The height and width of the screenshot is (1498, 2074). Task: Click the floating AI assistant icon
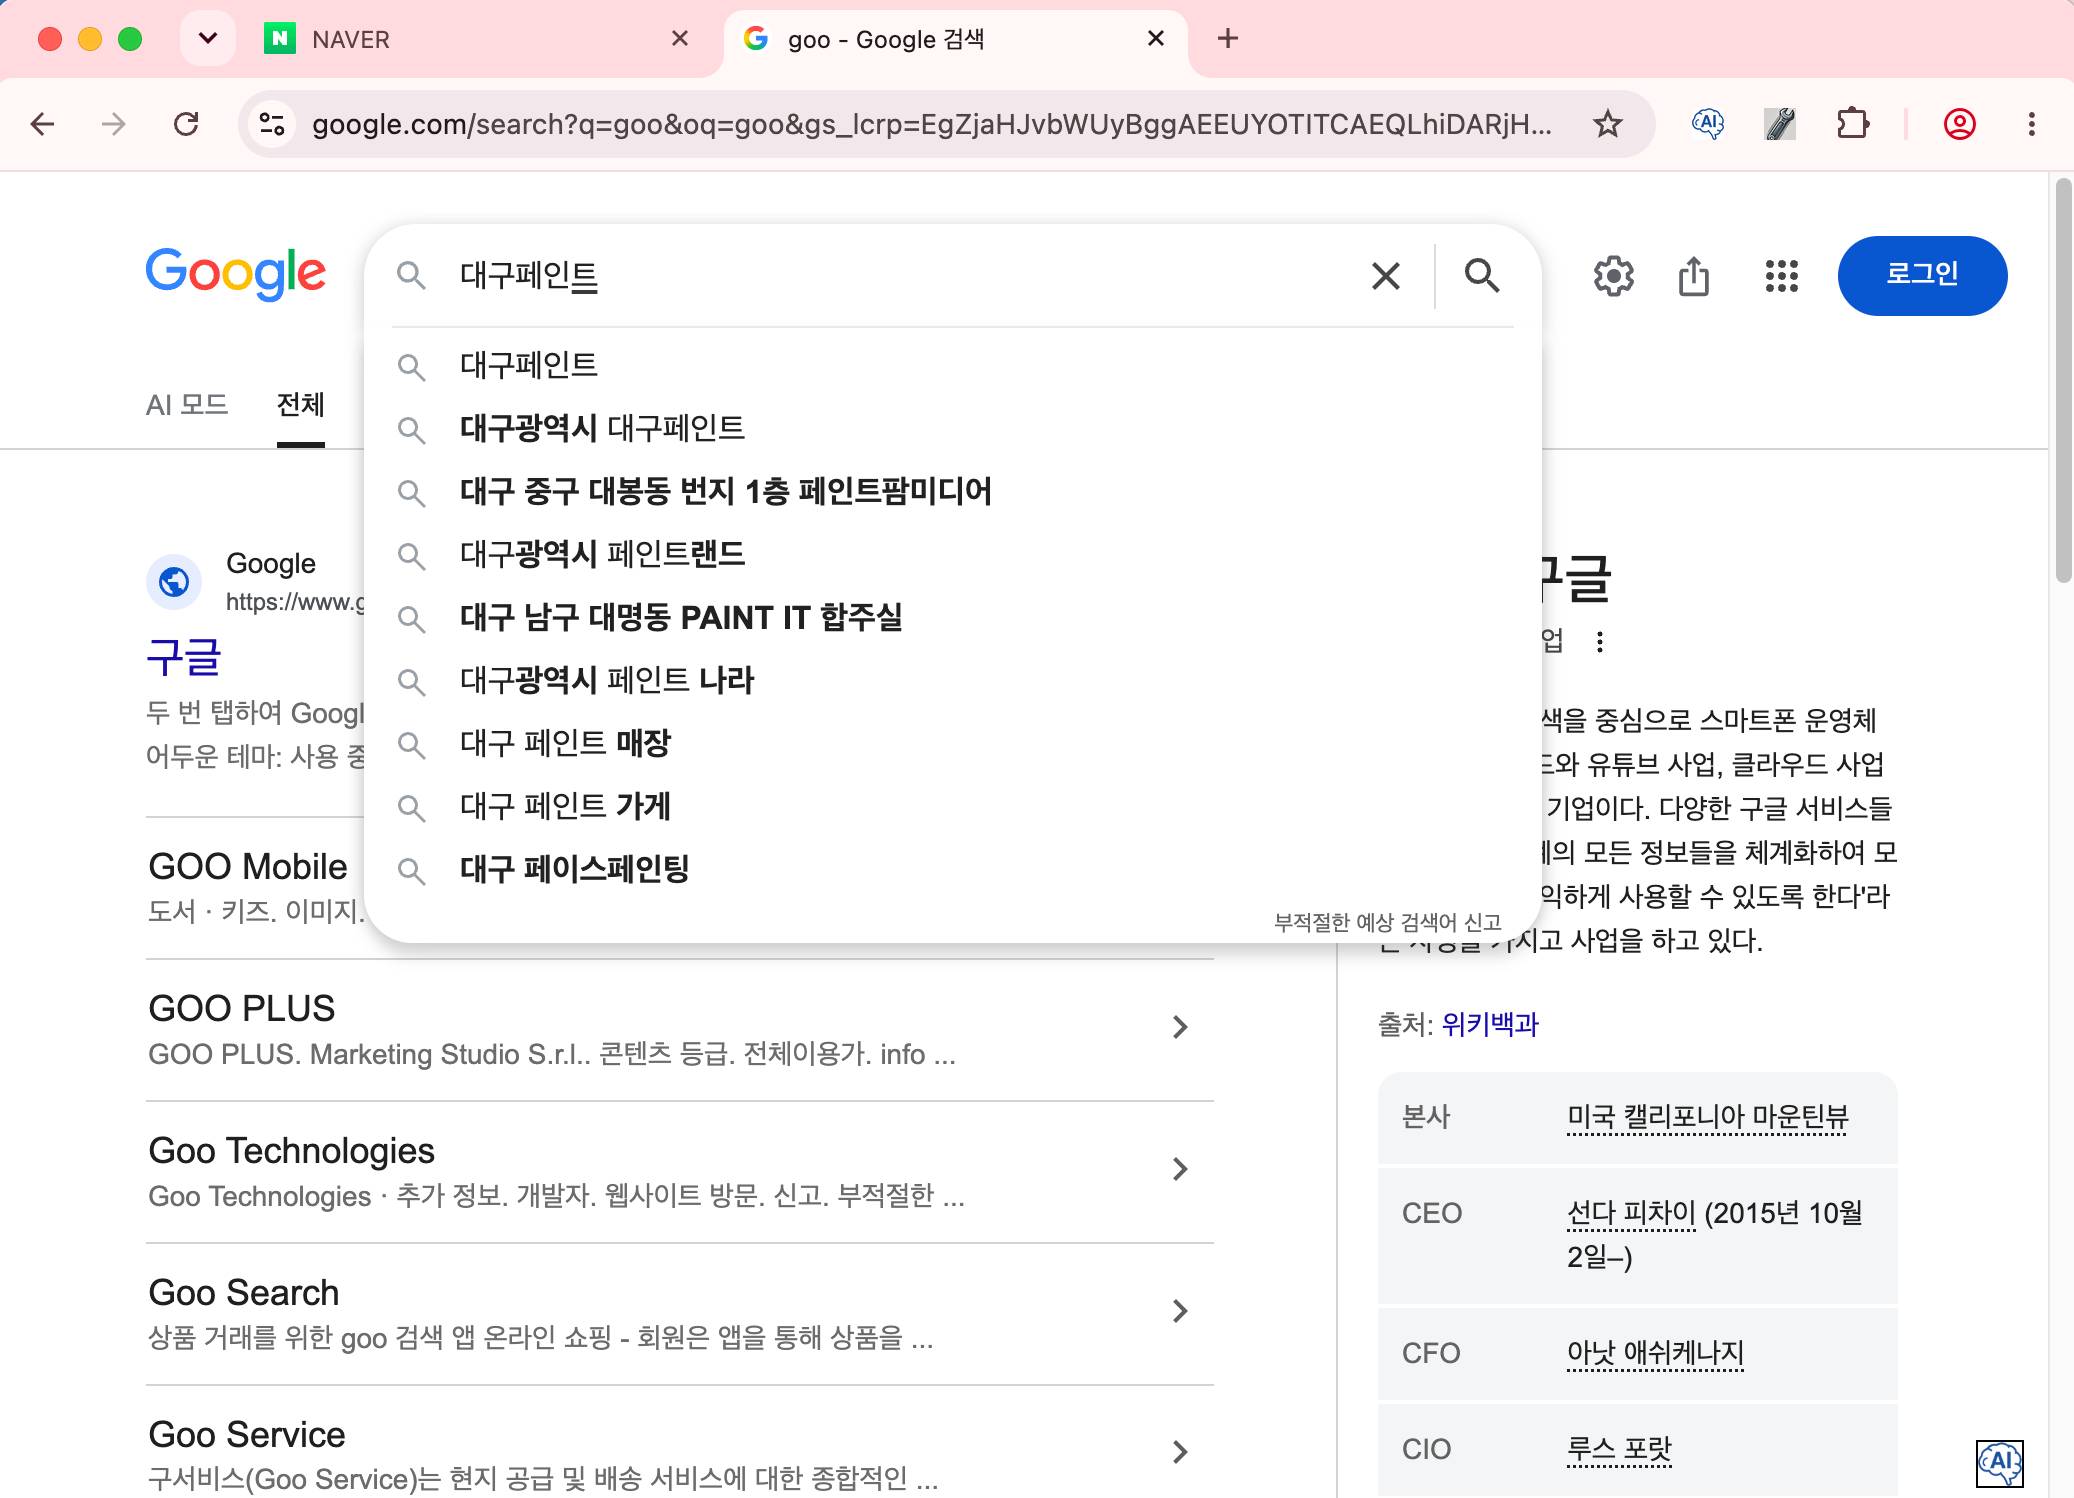1999,1463
